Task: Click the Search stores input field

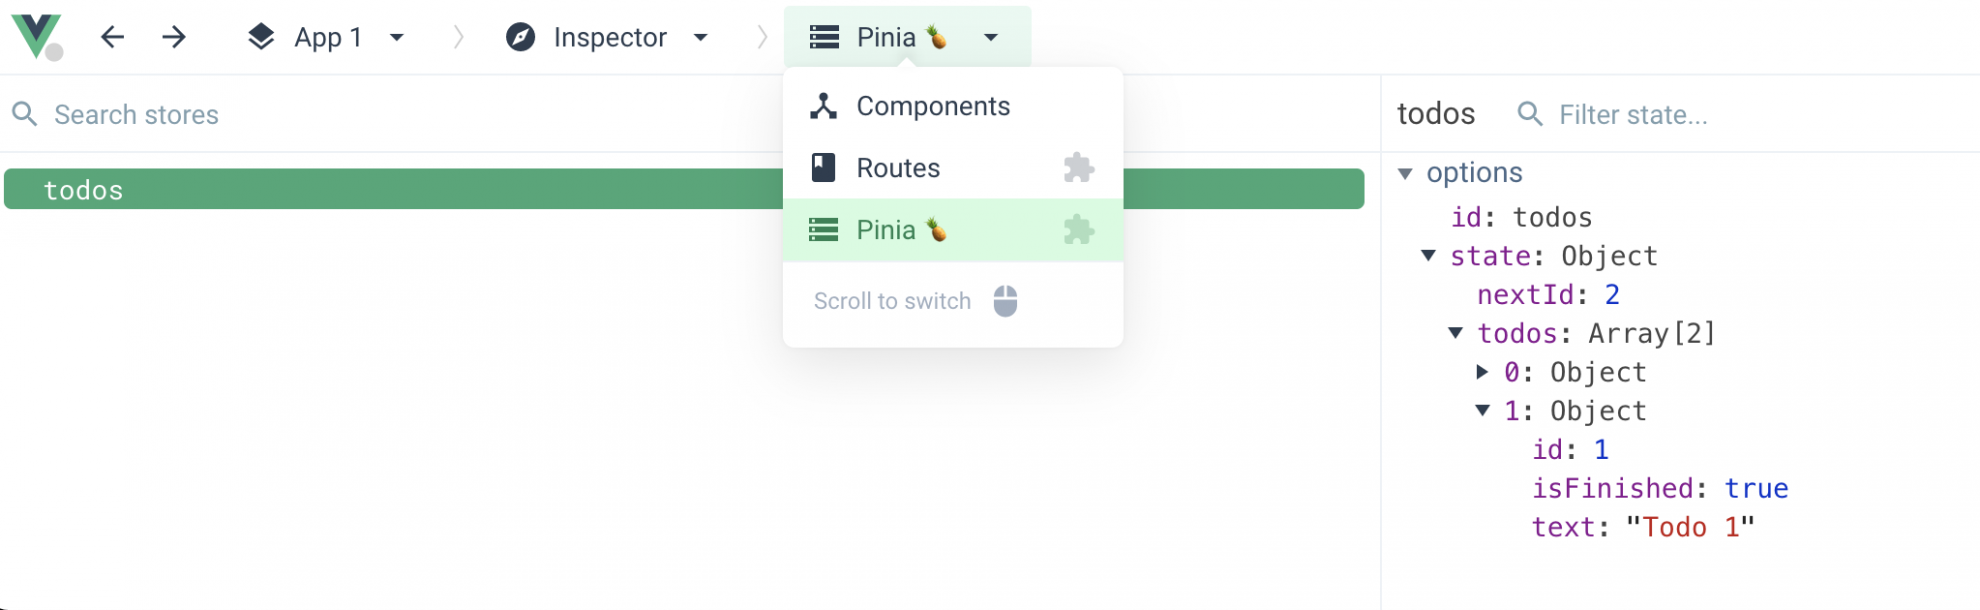Action: click(x=300, y=114)
